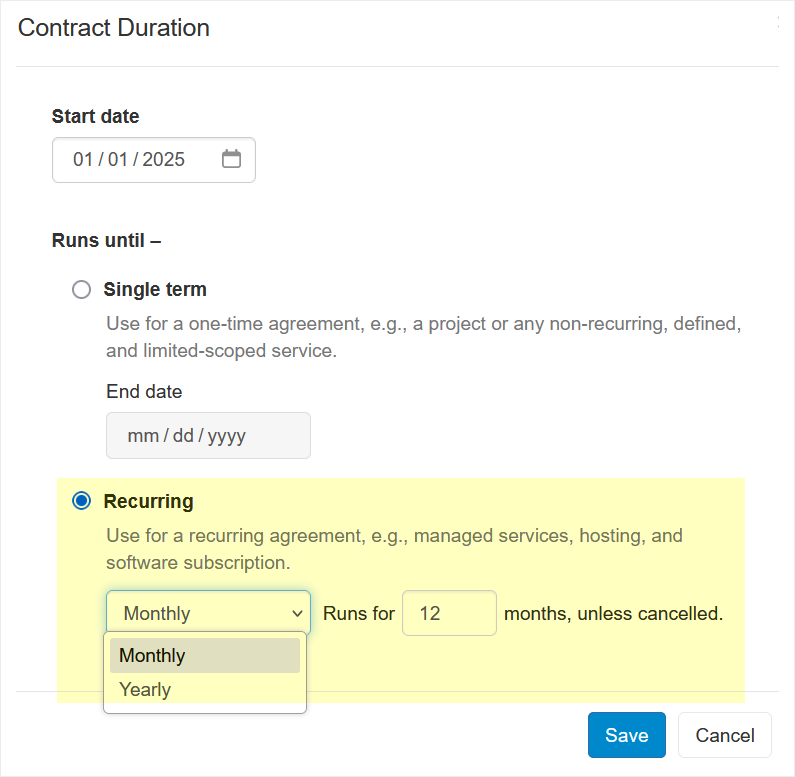This screenshot has height=777, width=795.
Task: Select the Recurring radio button
Action: point(81,501)
